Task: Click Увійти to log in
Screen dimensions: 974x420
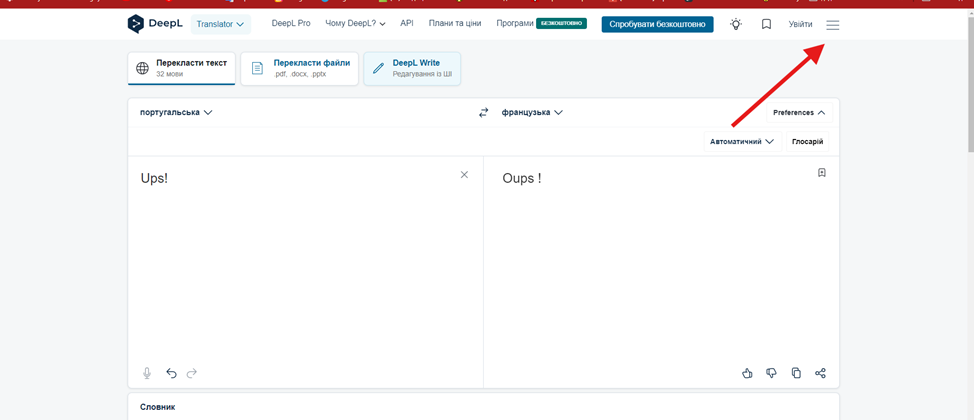Action: click(x=800, y=24)
